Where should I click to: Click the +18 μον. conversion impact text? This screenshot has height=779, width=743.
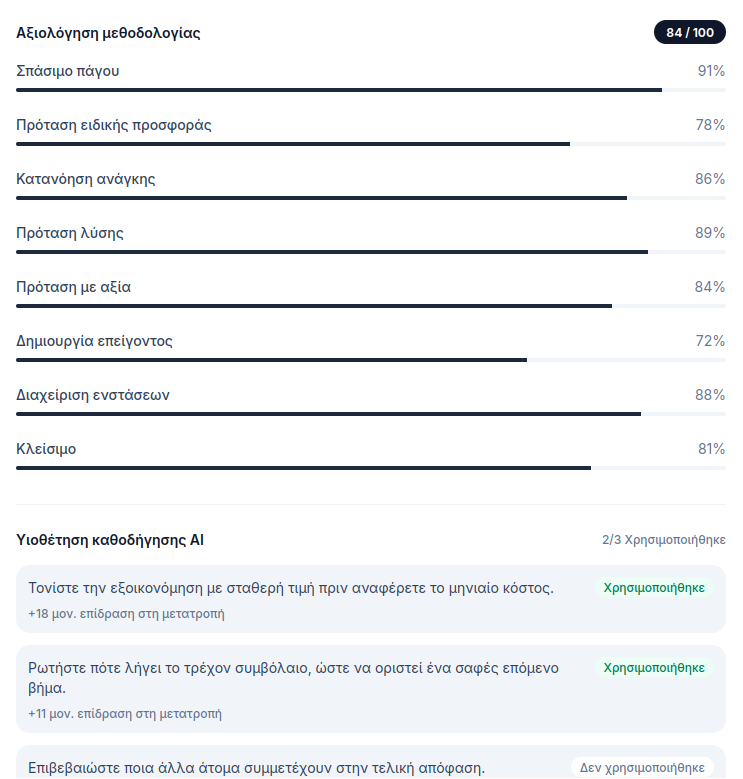(126, 614)
